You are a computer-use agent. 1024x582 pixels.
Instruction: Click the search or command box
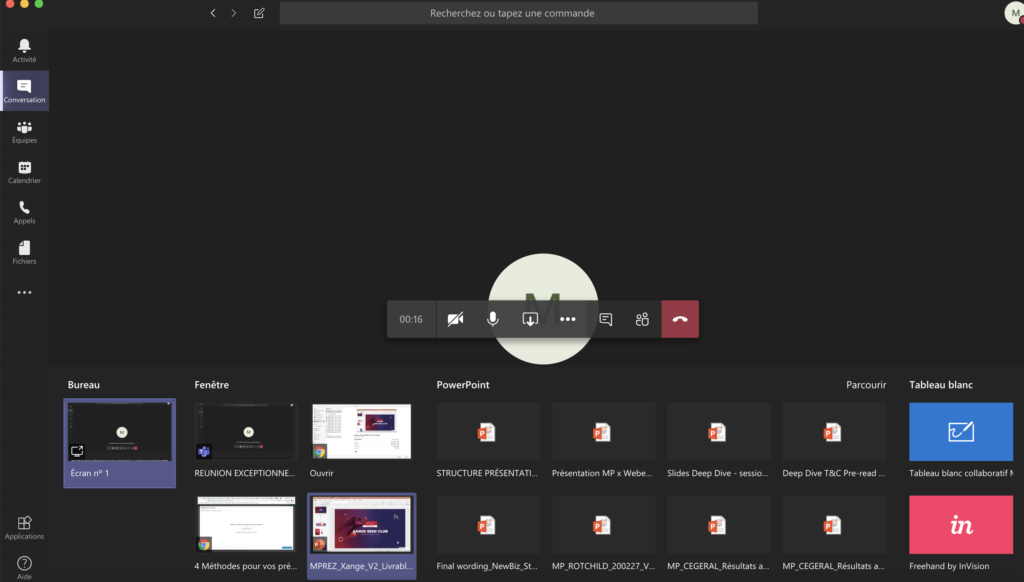point(519,13)
